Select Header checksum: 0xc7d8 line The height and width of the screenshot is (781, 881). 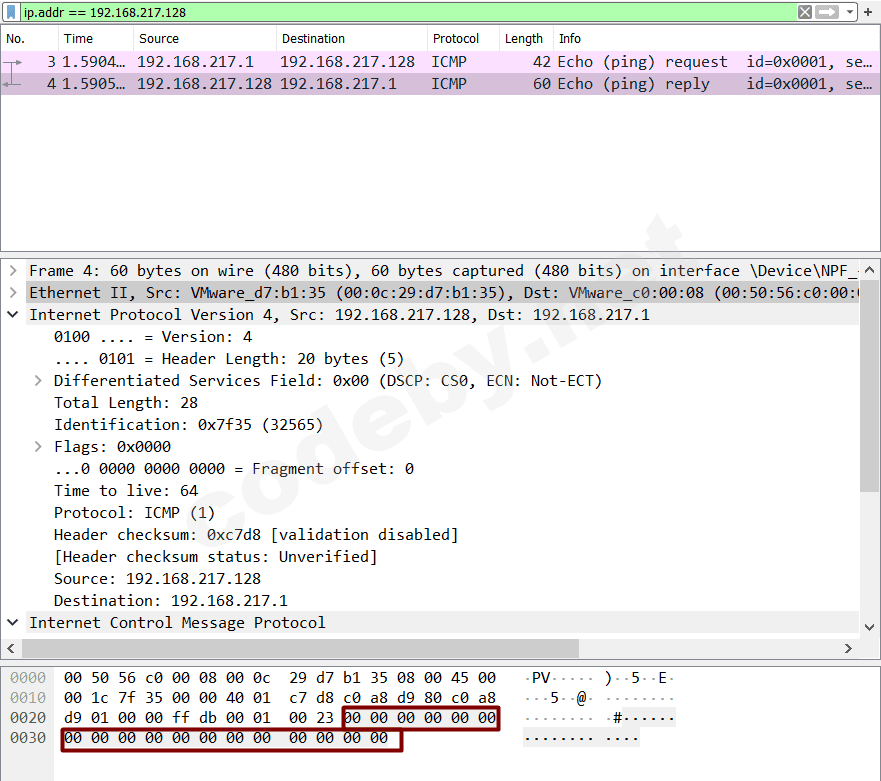pos(256,535)
